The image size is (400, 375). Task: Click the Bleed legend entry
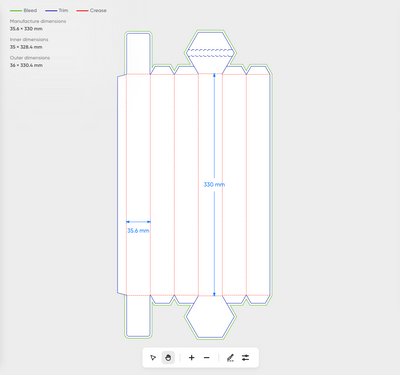pos(23,10)
